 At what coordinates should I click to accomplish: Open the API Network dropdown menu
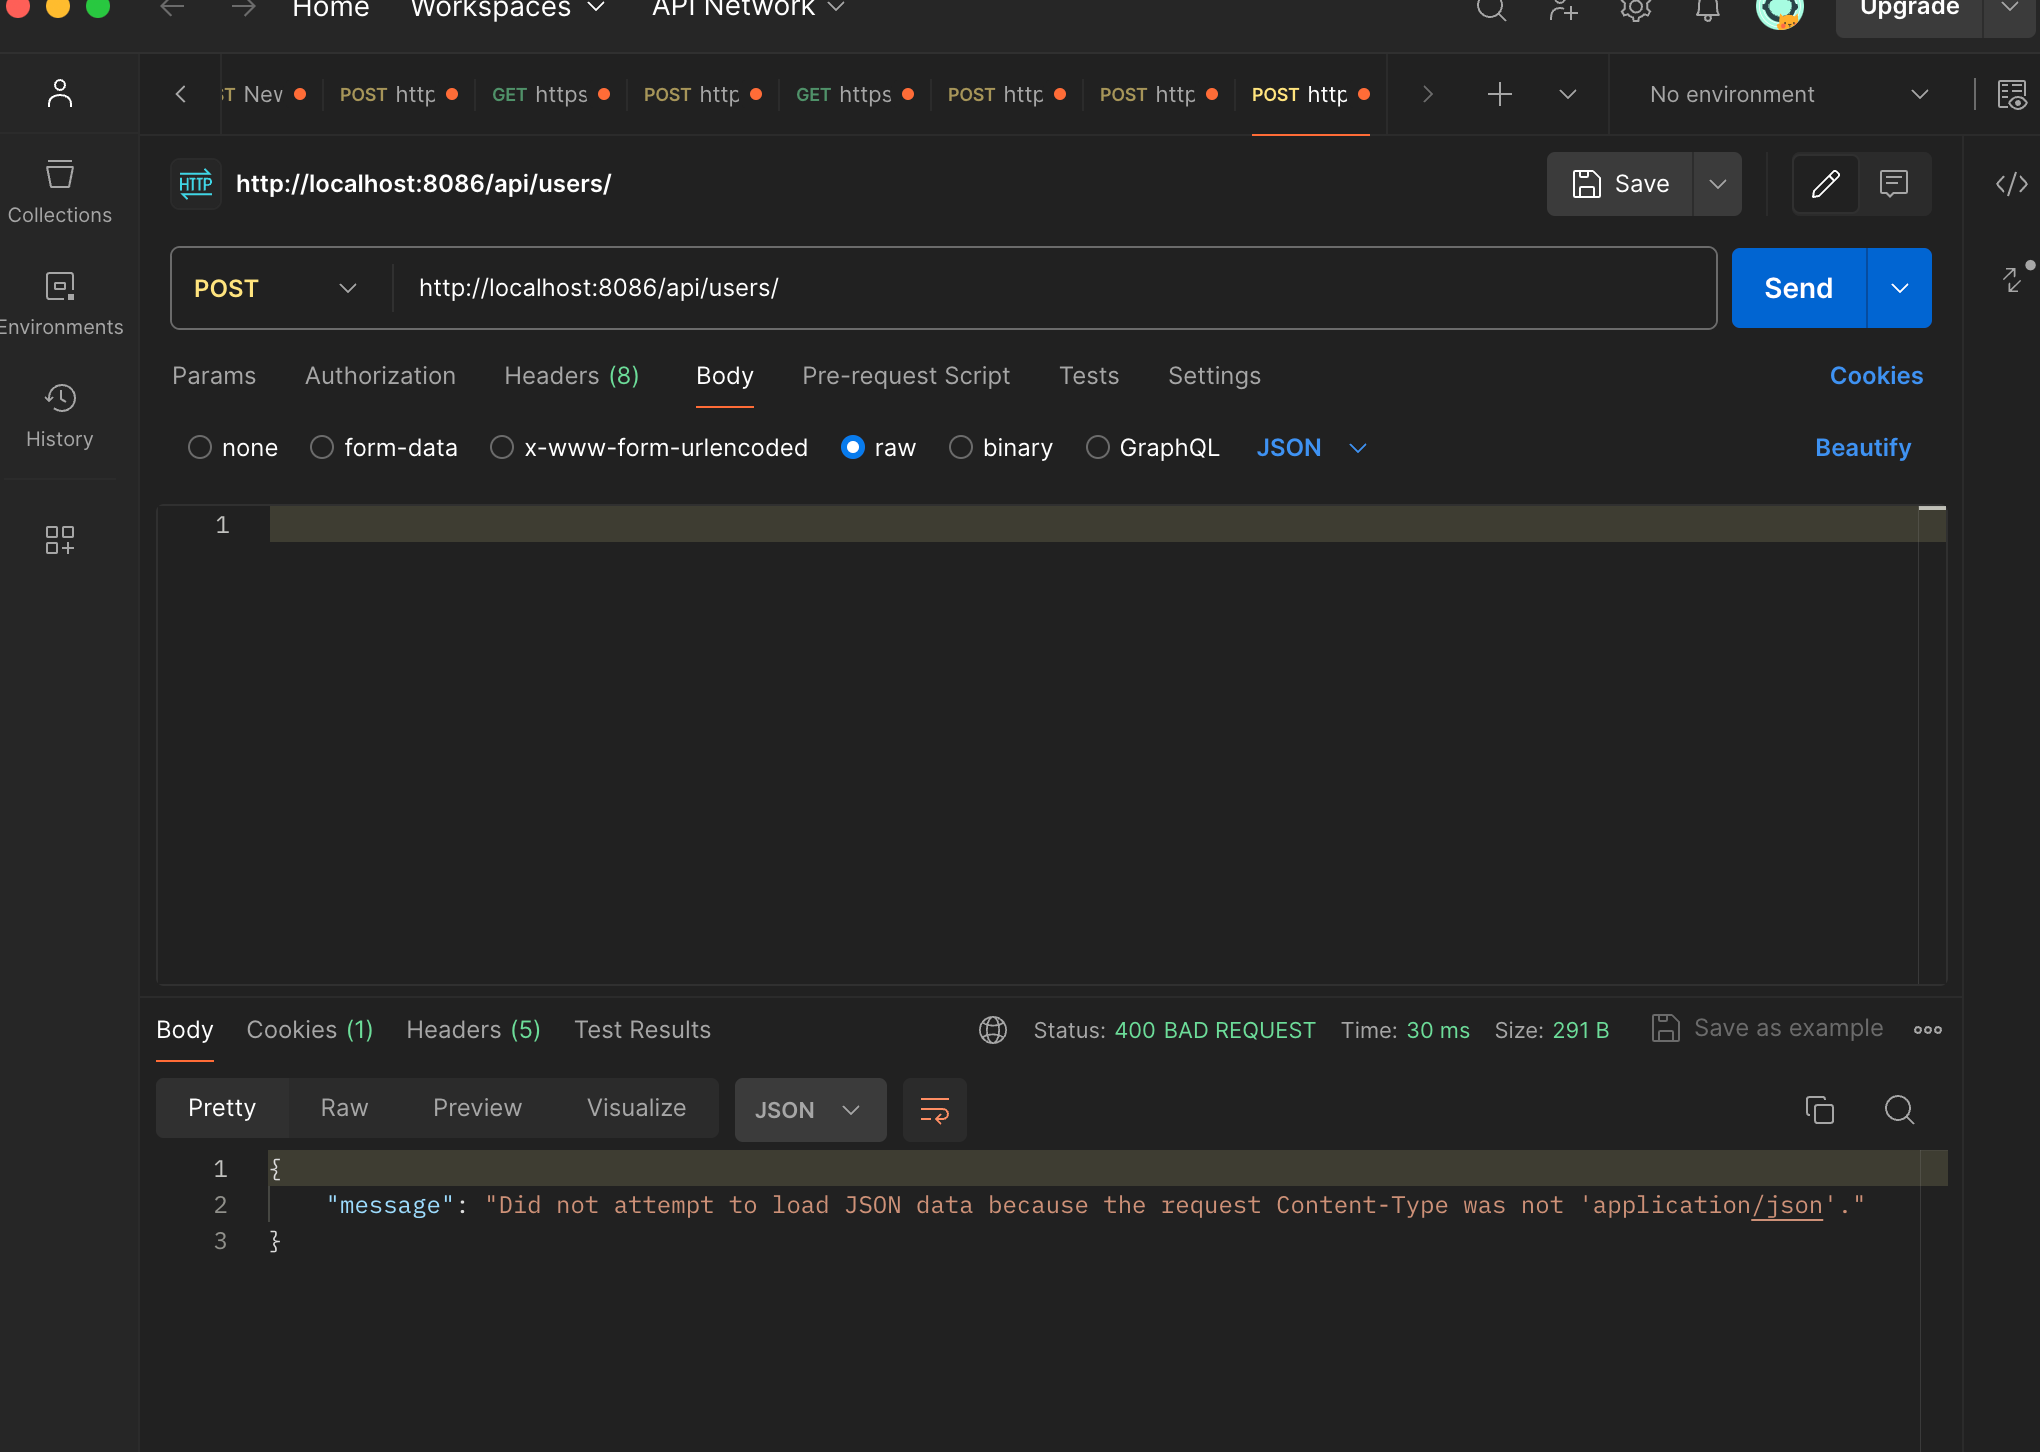click(x=748, y=9)
